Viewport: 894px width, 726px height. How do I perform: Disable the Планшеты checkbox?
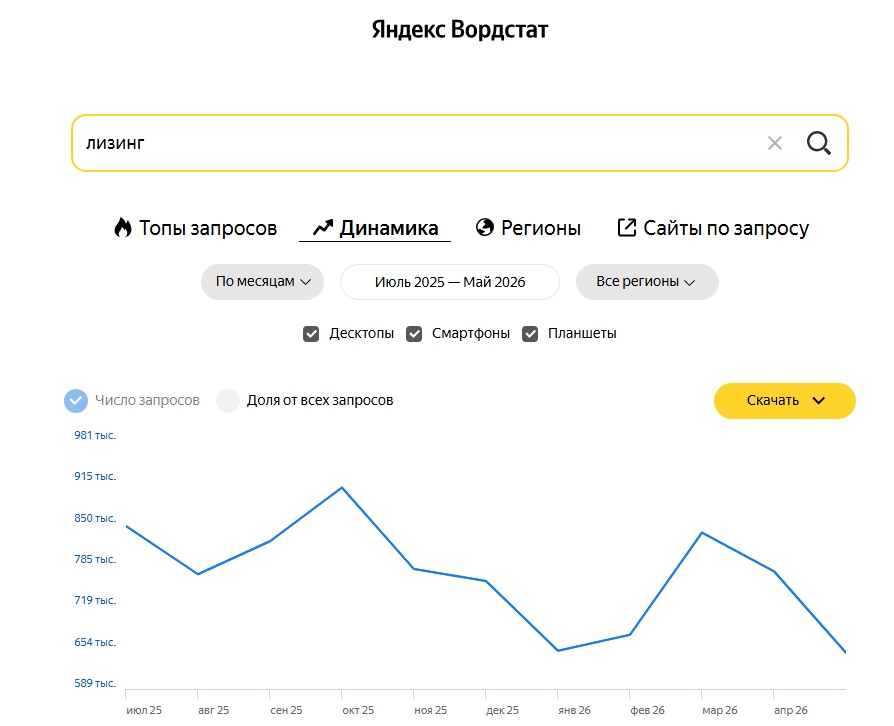(530, 334)
